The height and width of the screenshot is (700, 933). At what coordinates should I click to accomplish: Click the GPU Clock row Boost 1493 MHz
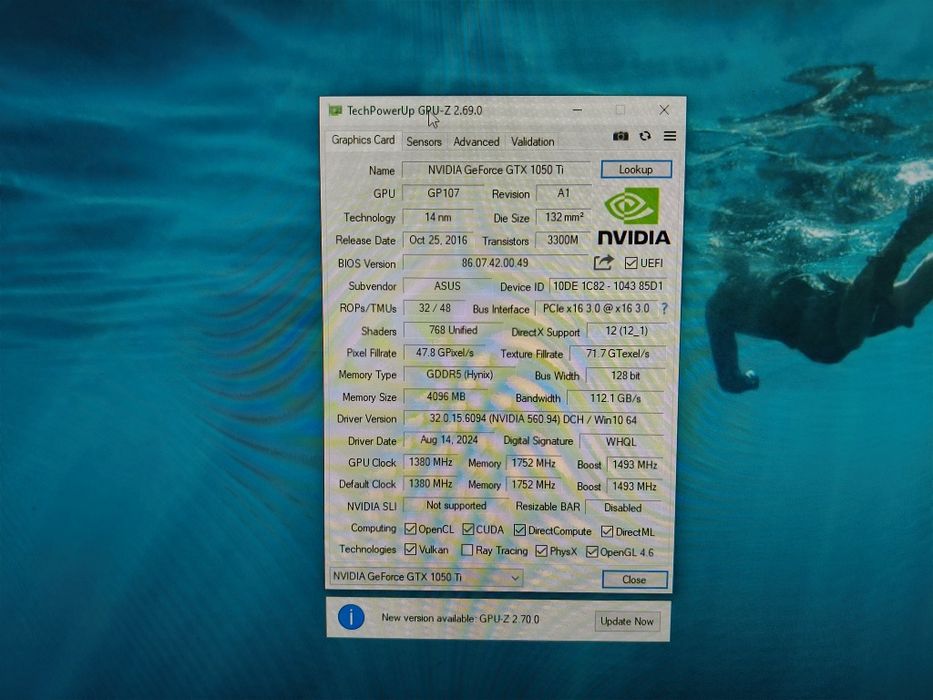click(x=634, y=464)
